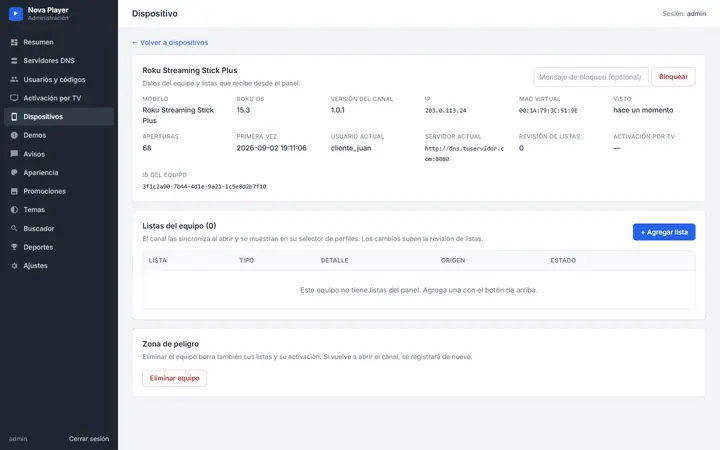
Task: Click the Demos clock icon
Action: click(x=14, y=135)
